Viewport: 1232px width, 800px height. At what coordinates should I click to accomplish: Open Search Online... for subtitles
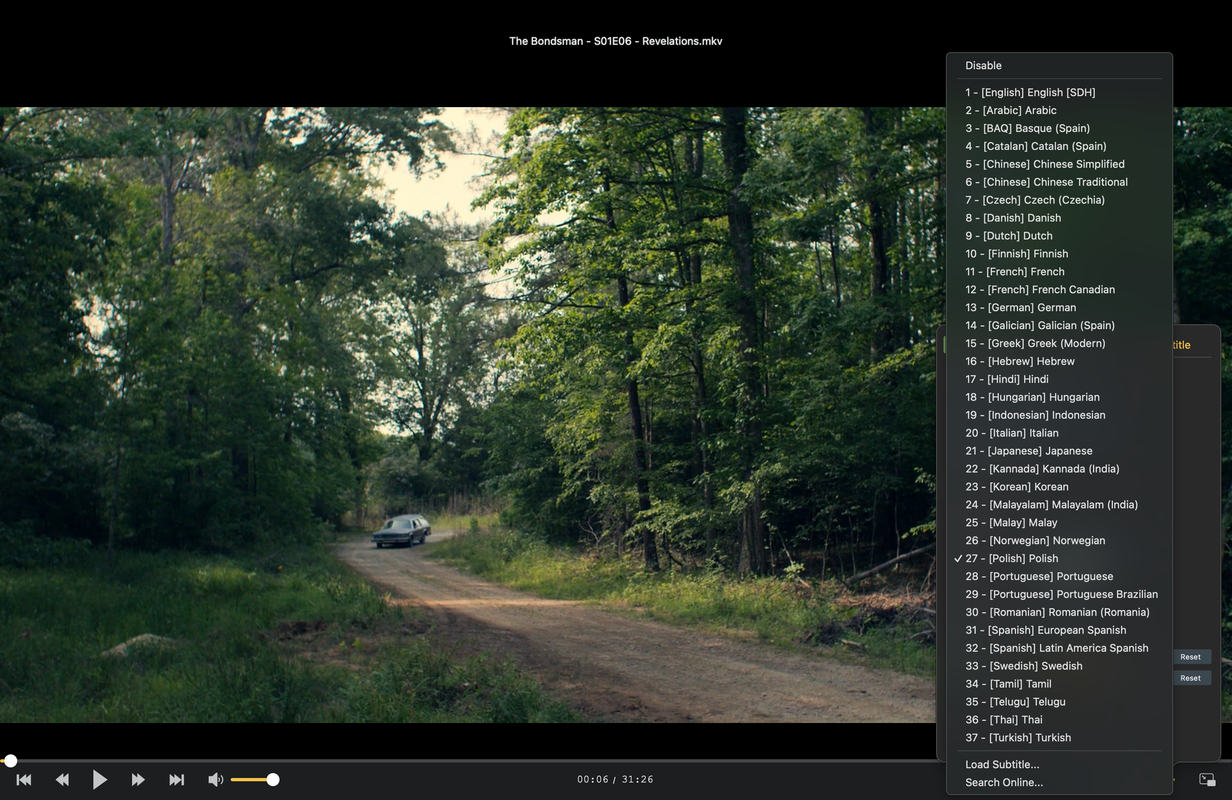[1059, 783]
